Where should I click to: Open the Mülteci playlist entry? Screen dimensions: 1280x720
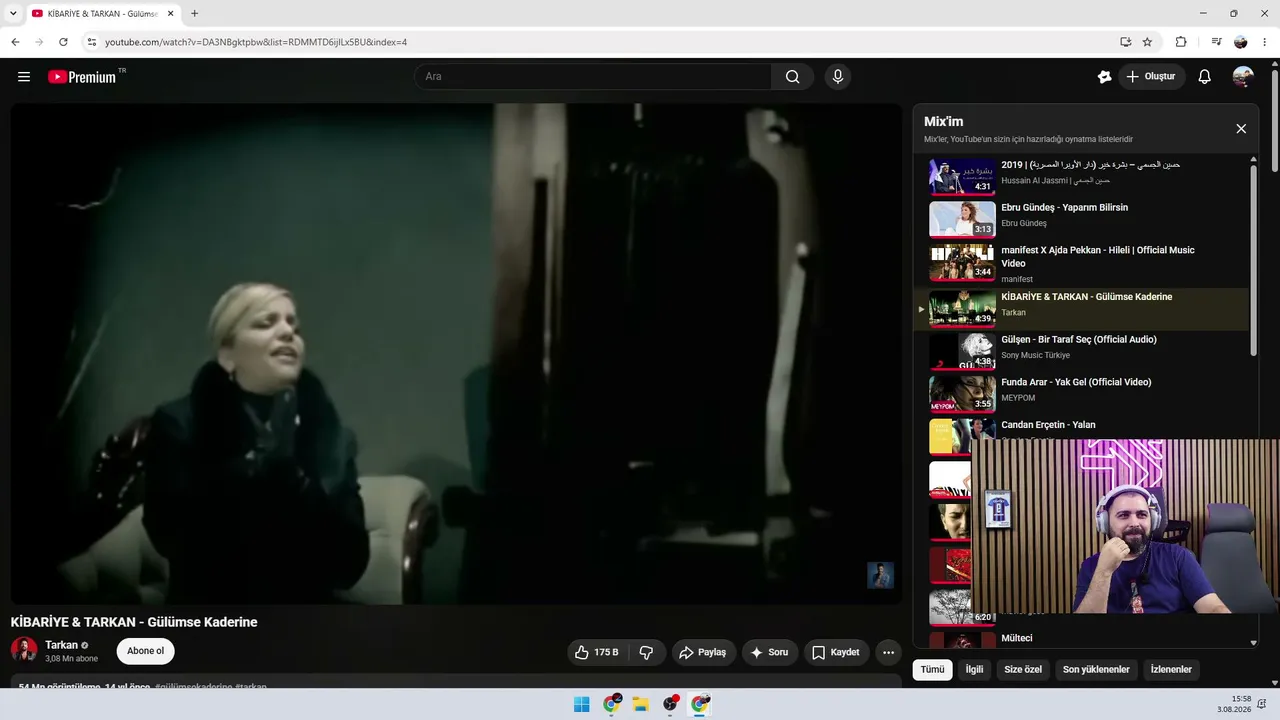(x=1017, y=638)
